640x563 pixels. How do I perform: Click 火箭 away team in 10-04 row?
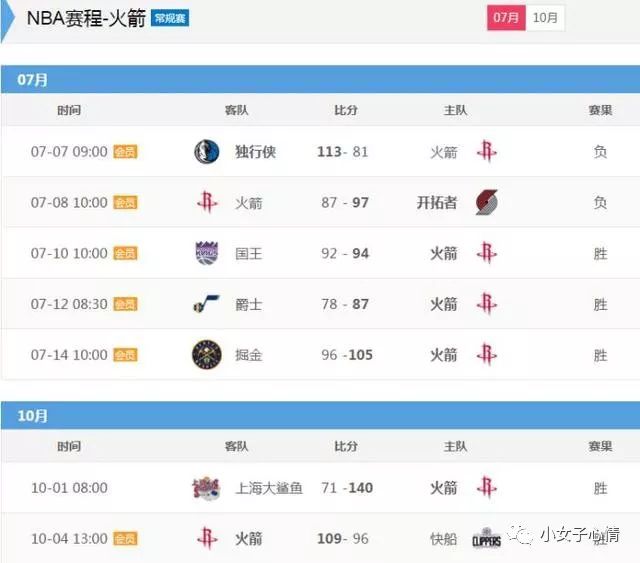coord(249,539)
